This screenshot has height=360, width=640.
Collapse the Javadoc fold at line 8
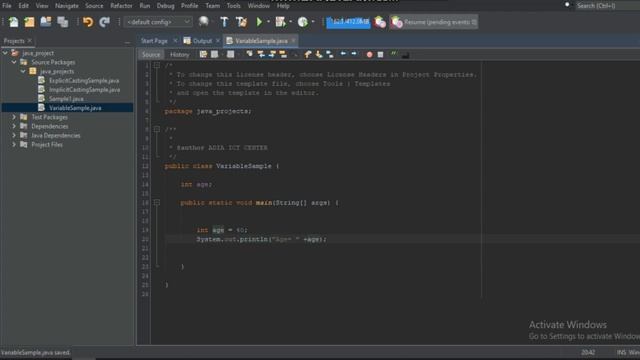(x=157, y=129)
